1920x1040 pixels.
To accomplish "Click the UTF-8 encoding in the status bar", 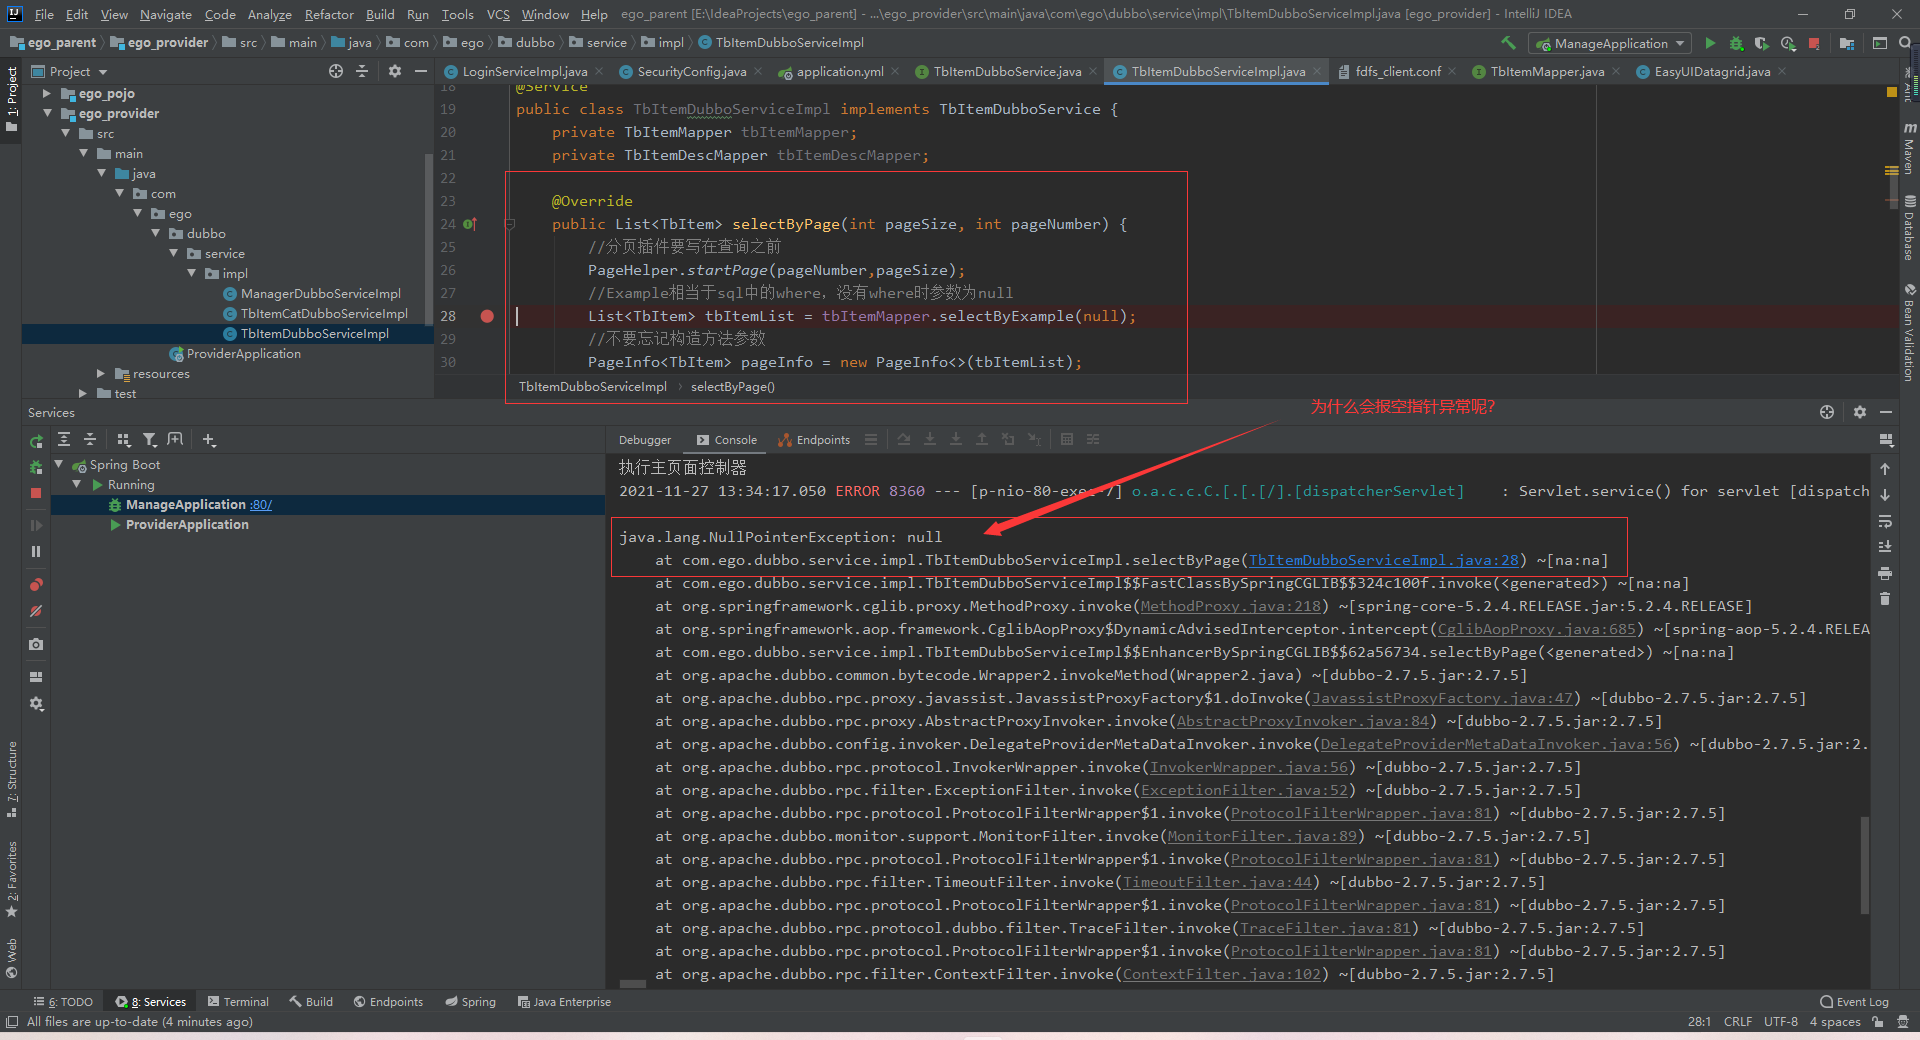I will pyautogui.click(x=1780, y=1022).
